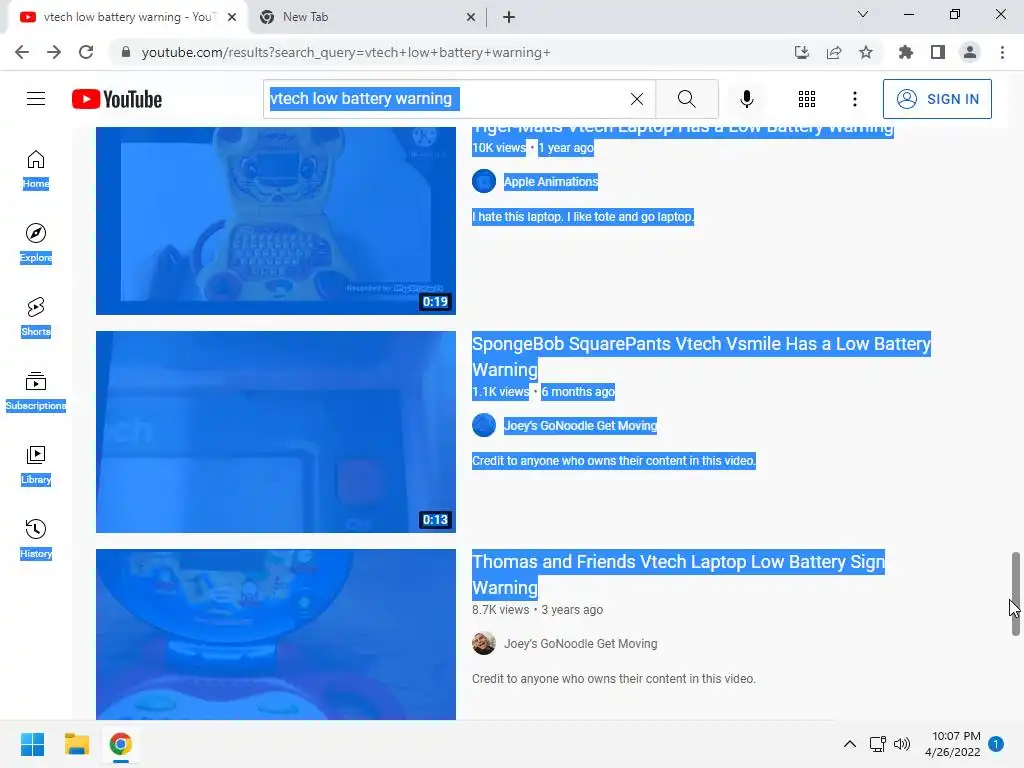Toggle Chrome side panel
The height and width of the screenshot is (768, 1024).
(x=938, y=52)
